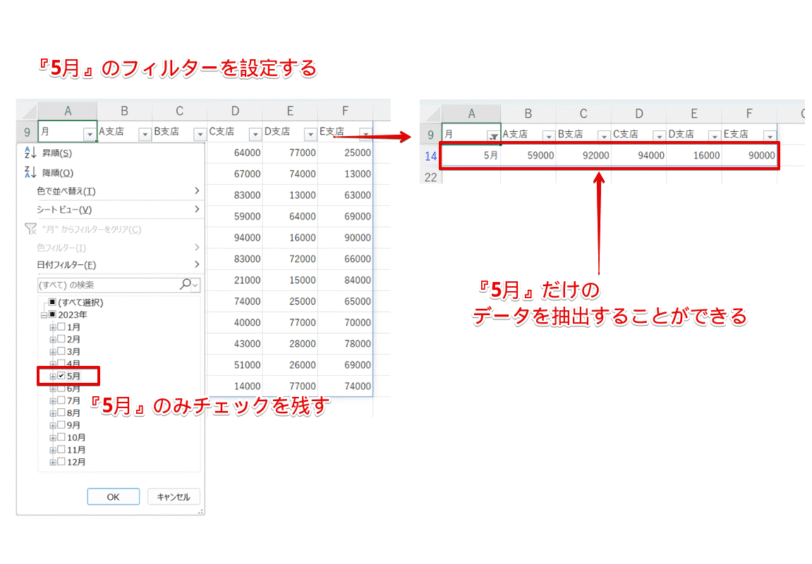
Task: Click cell 64000 in left sheet column D
Action: pos(235,153)
